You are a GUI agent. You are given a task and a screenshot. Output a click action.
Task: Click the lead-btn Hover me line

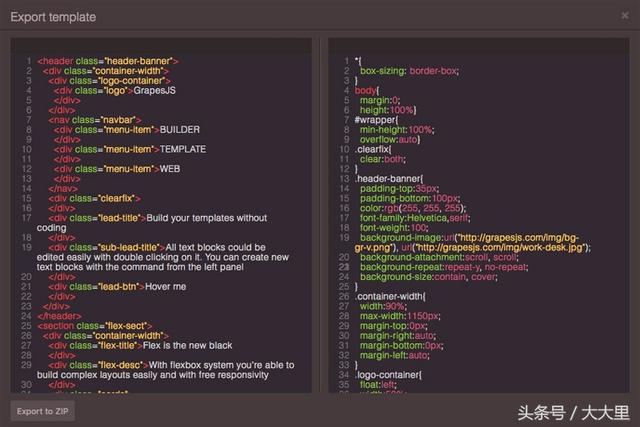coord(117,287)
